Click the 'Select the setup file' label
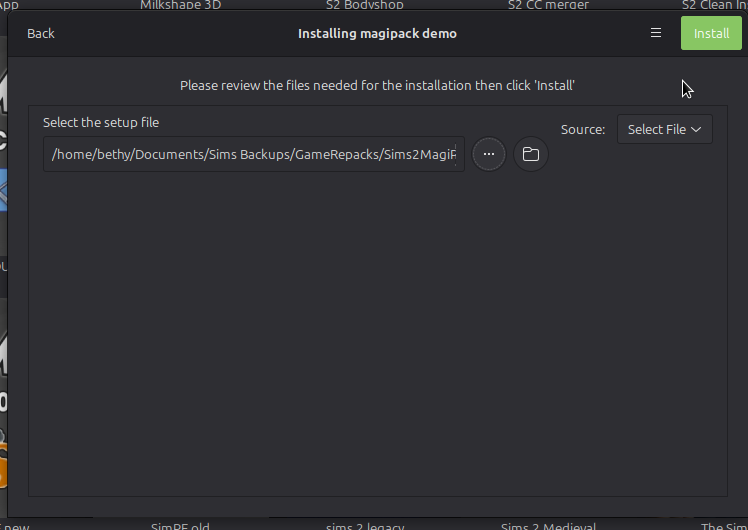 101,123
